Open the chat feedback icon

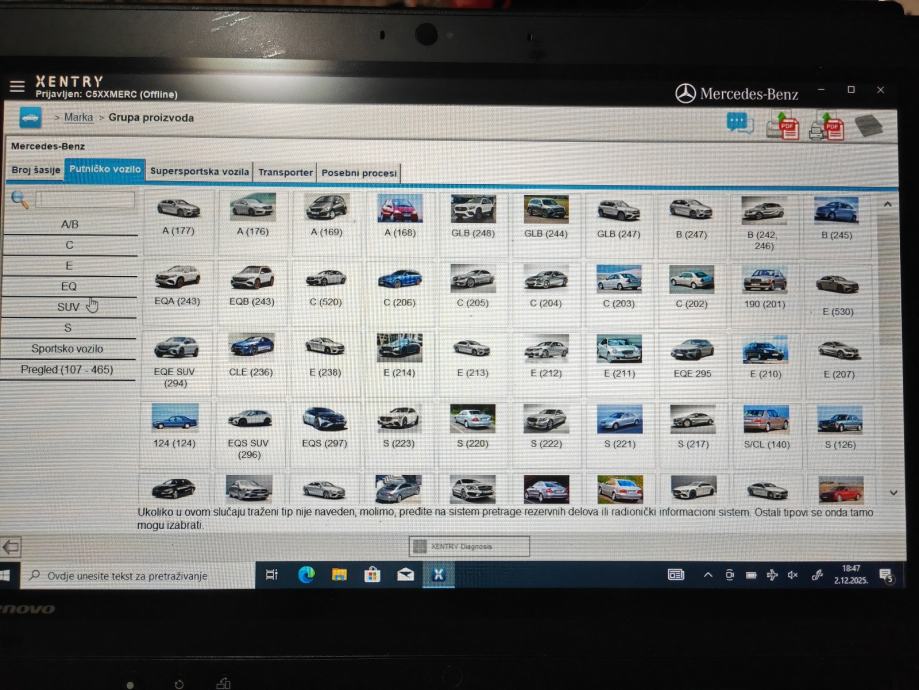739,123
